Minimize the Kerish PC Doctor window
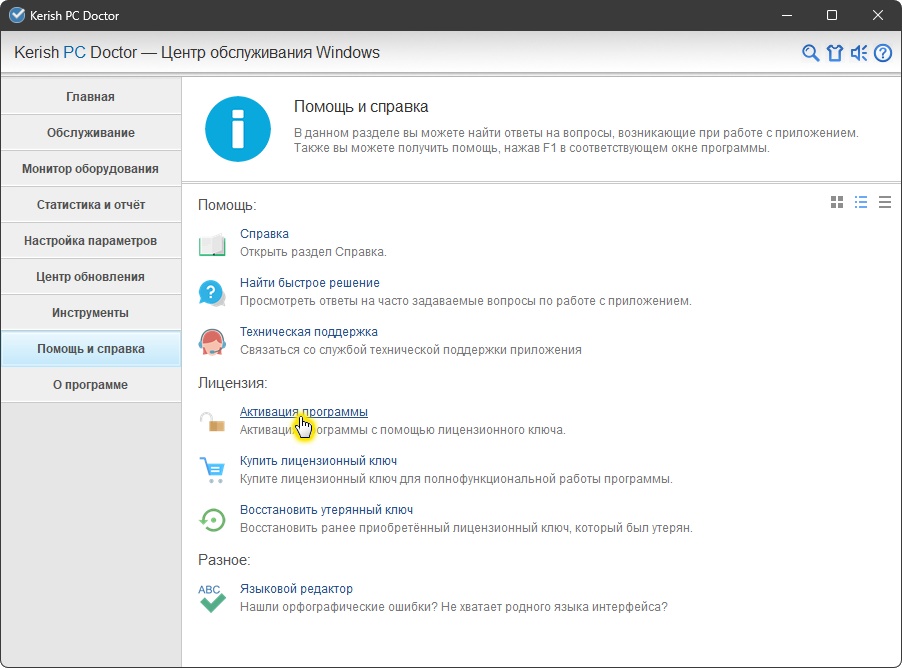 [x=787, y=16]
